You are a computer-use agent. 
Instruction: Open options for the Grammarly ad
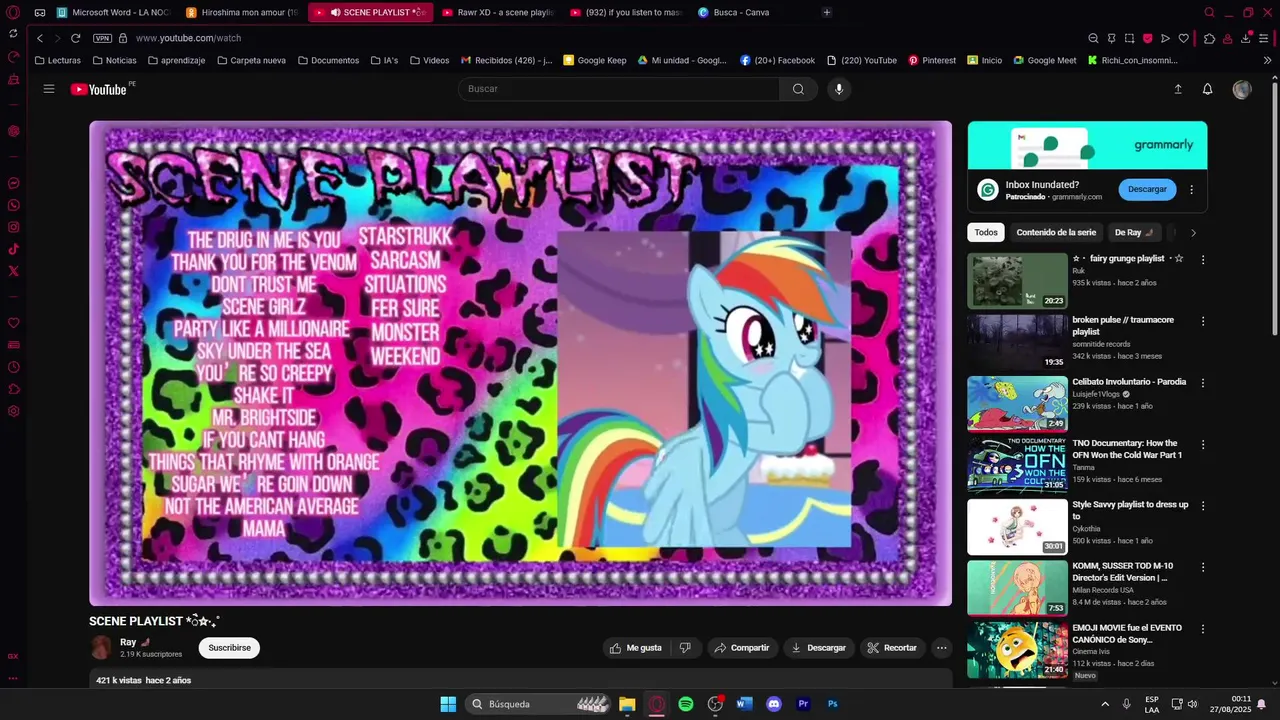pyautogui.click(x=1191, y=190)
